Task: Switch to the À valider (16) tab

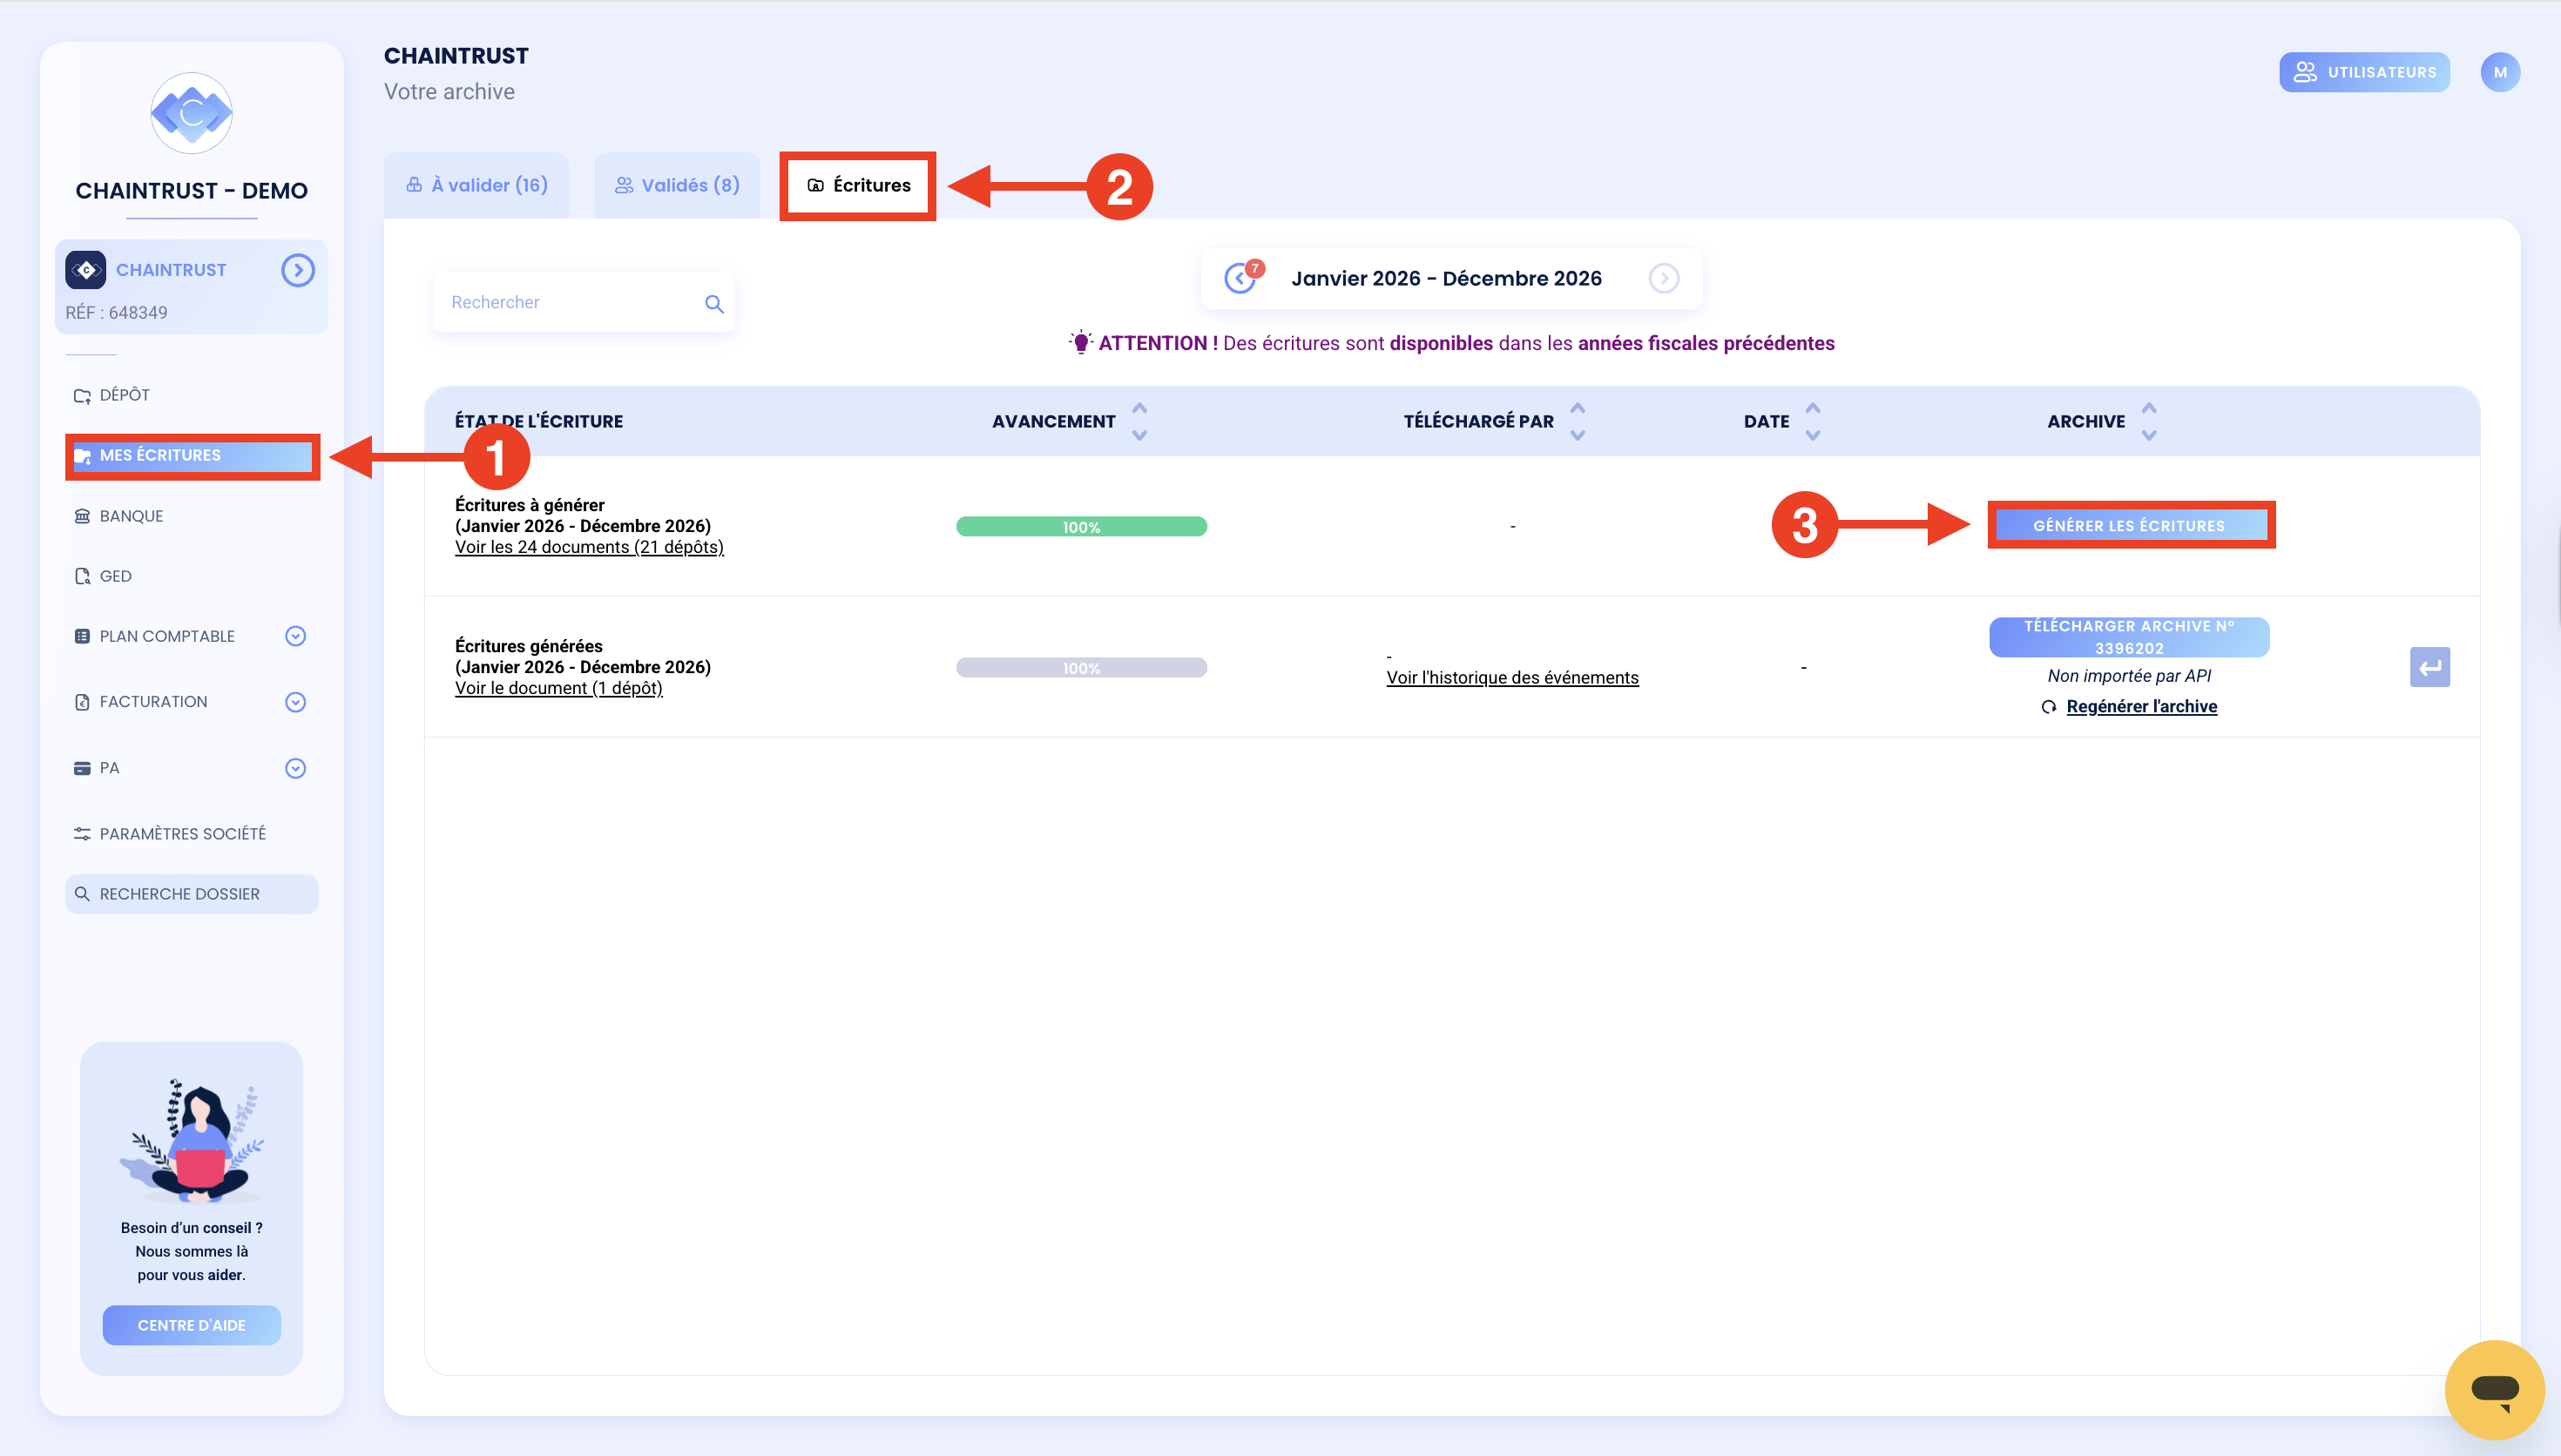Action: [x=477, y=185]
